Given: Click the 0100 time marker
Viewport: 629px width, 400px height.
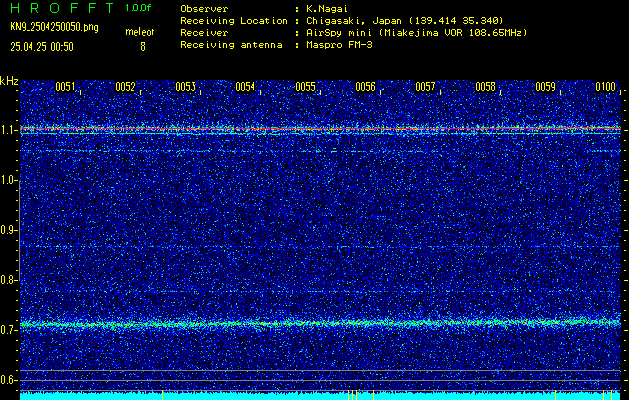Looking at the screenshot, I should click(x=605, y=87).
